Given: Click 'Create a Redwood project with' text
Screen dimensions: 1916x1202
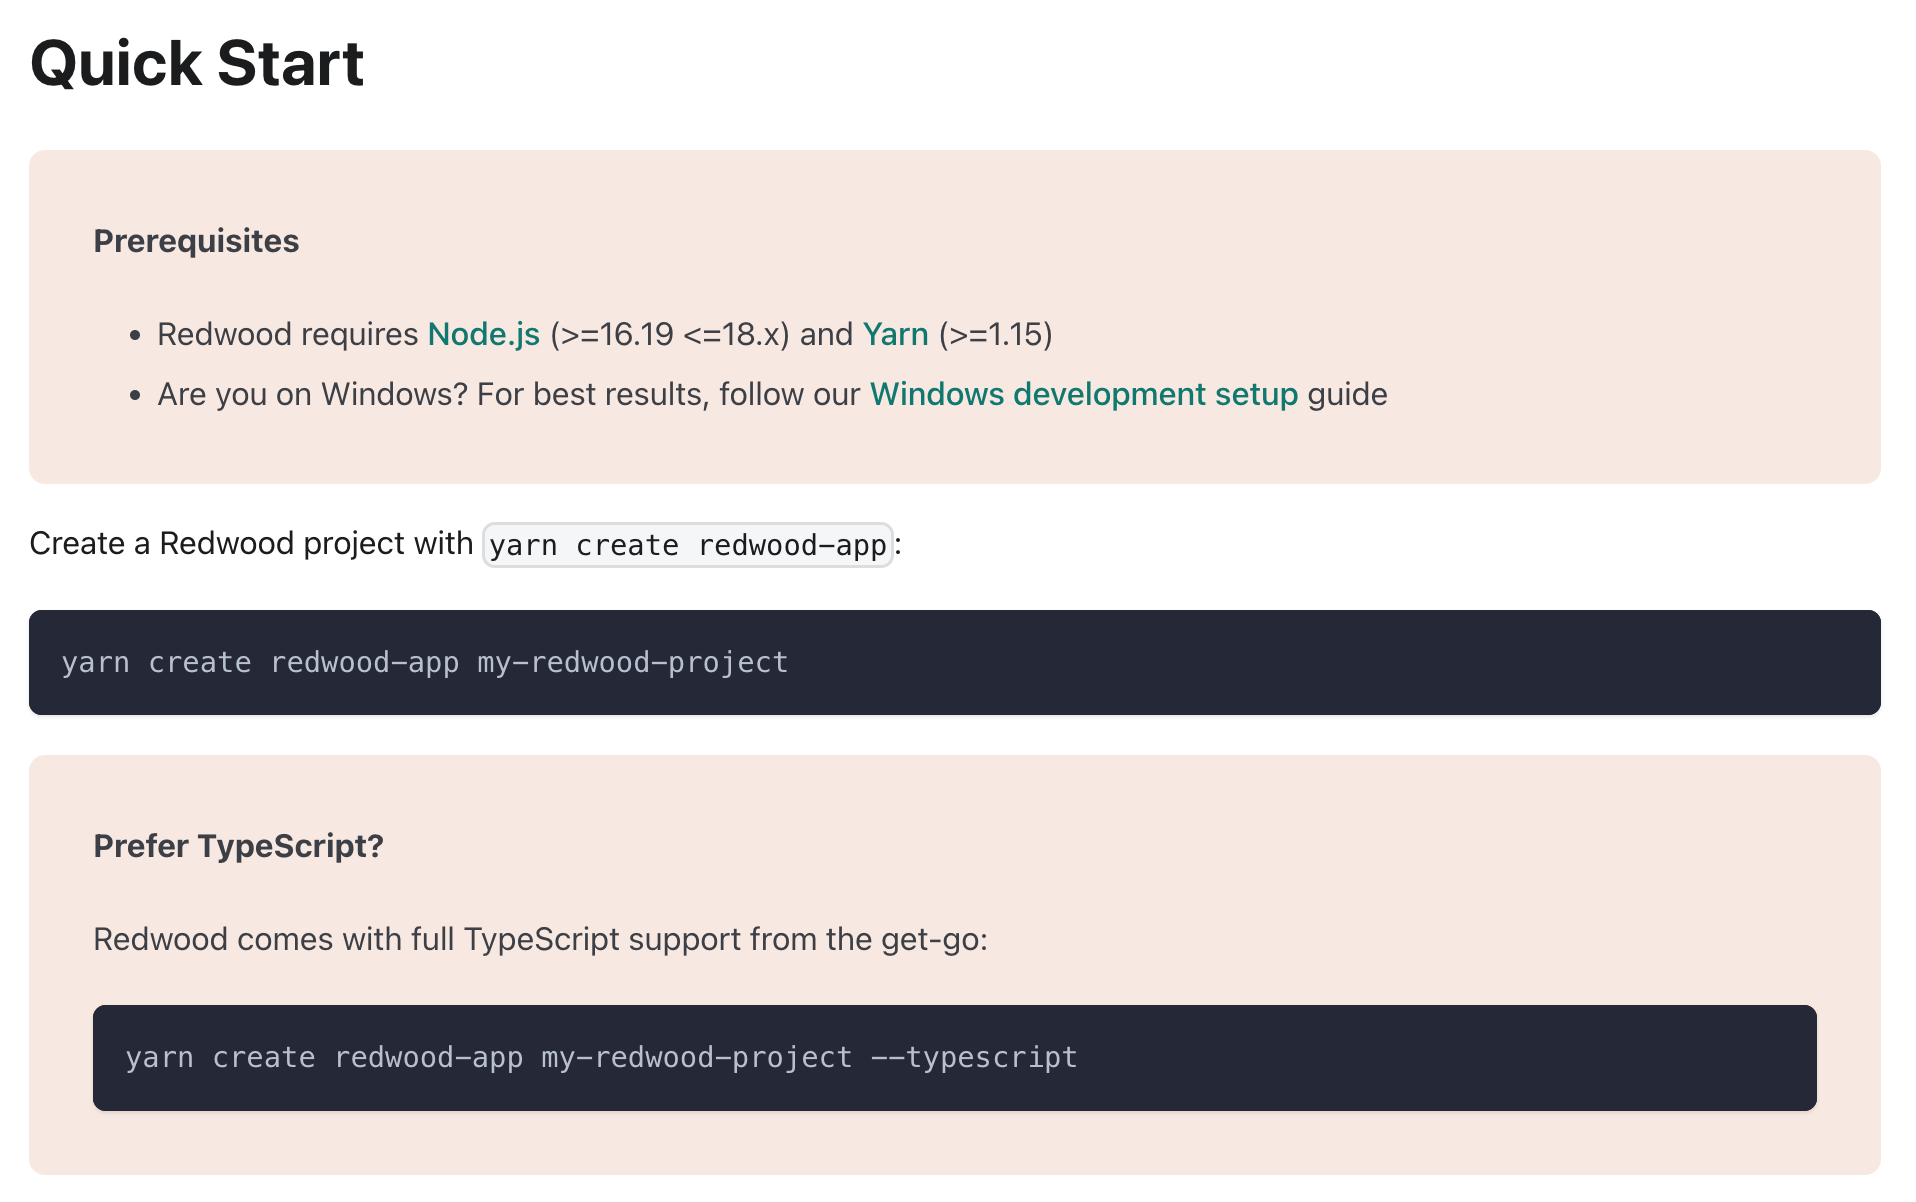Looking at the screenshot, I should [251, 543].
